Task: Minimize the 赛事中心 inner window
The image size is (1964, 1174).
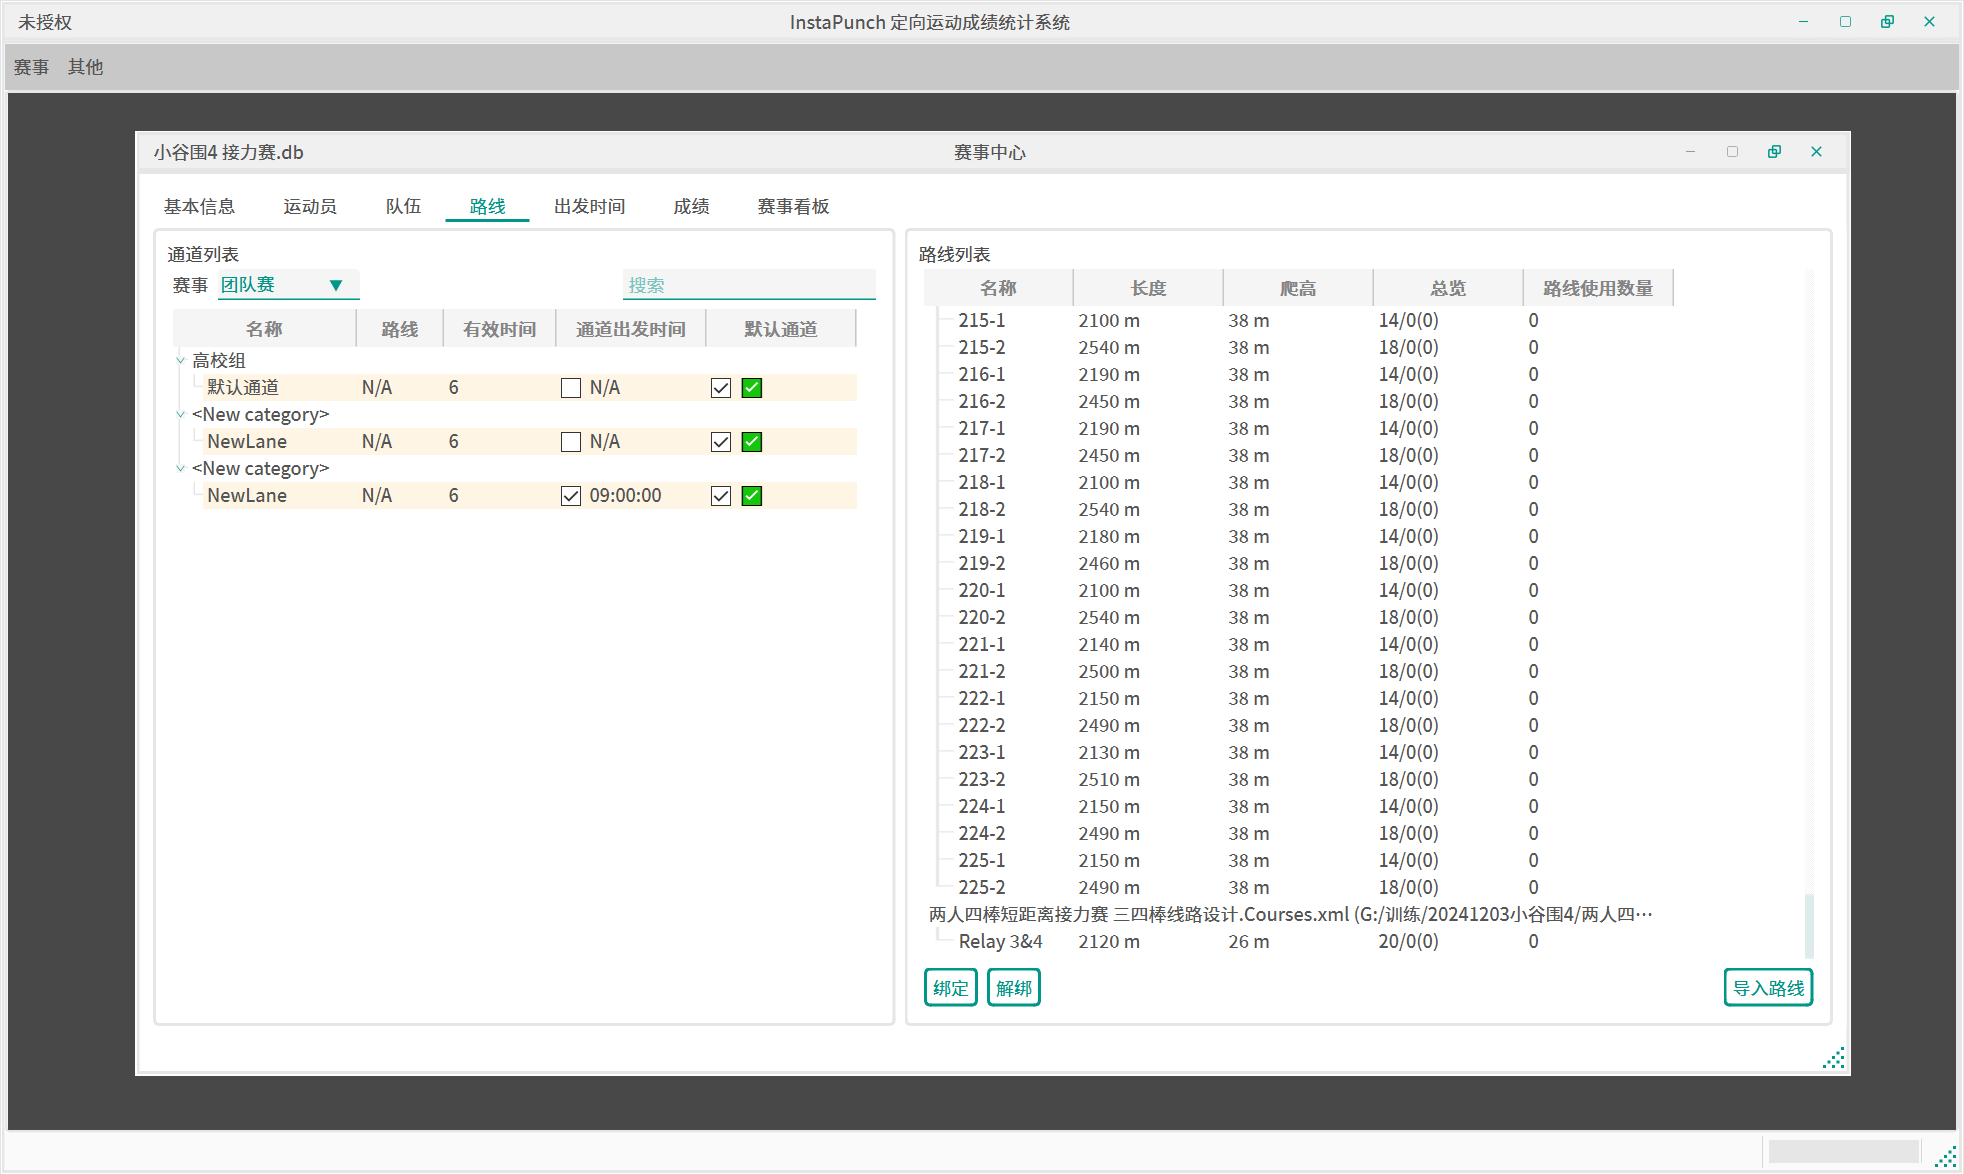Action: 1690,152
